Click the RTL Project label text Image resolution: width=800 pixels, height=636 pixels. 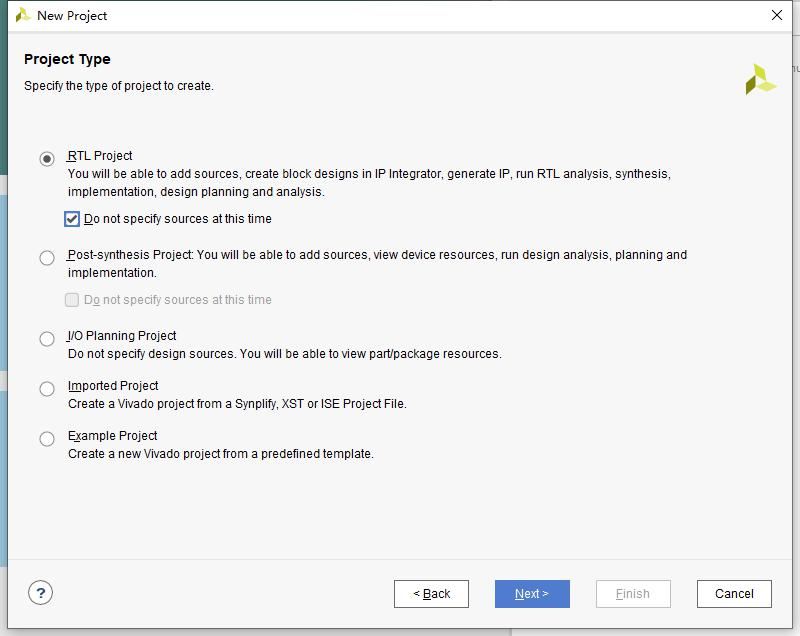(100, 156)
